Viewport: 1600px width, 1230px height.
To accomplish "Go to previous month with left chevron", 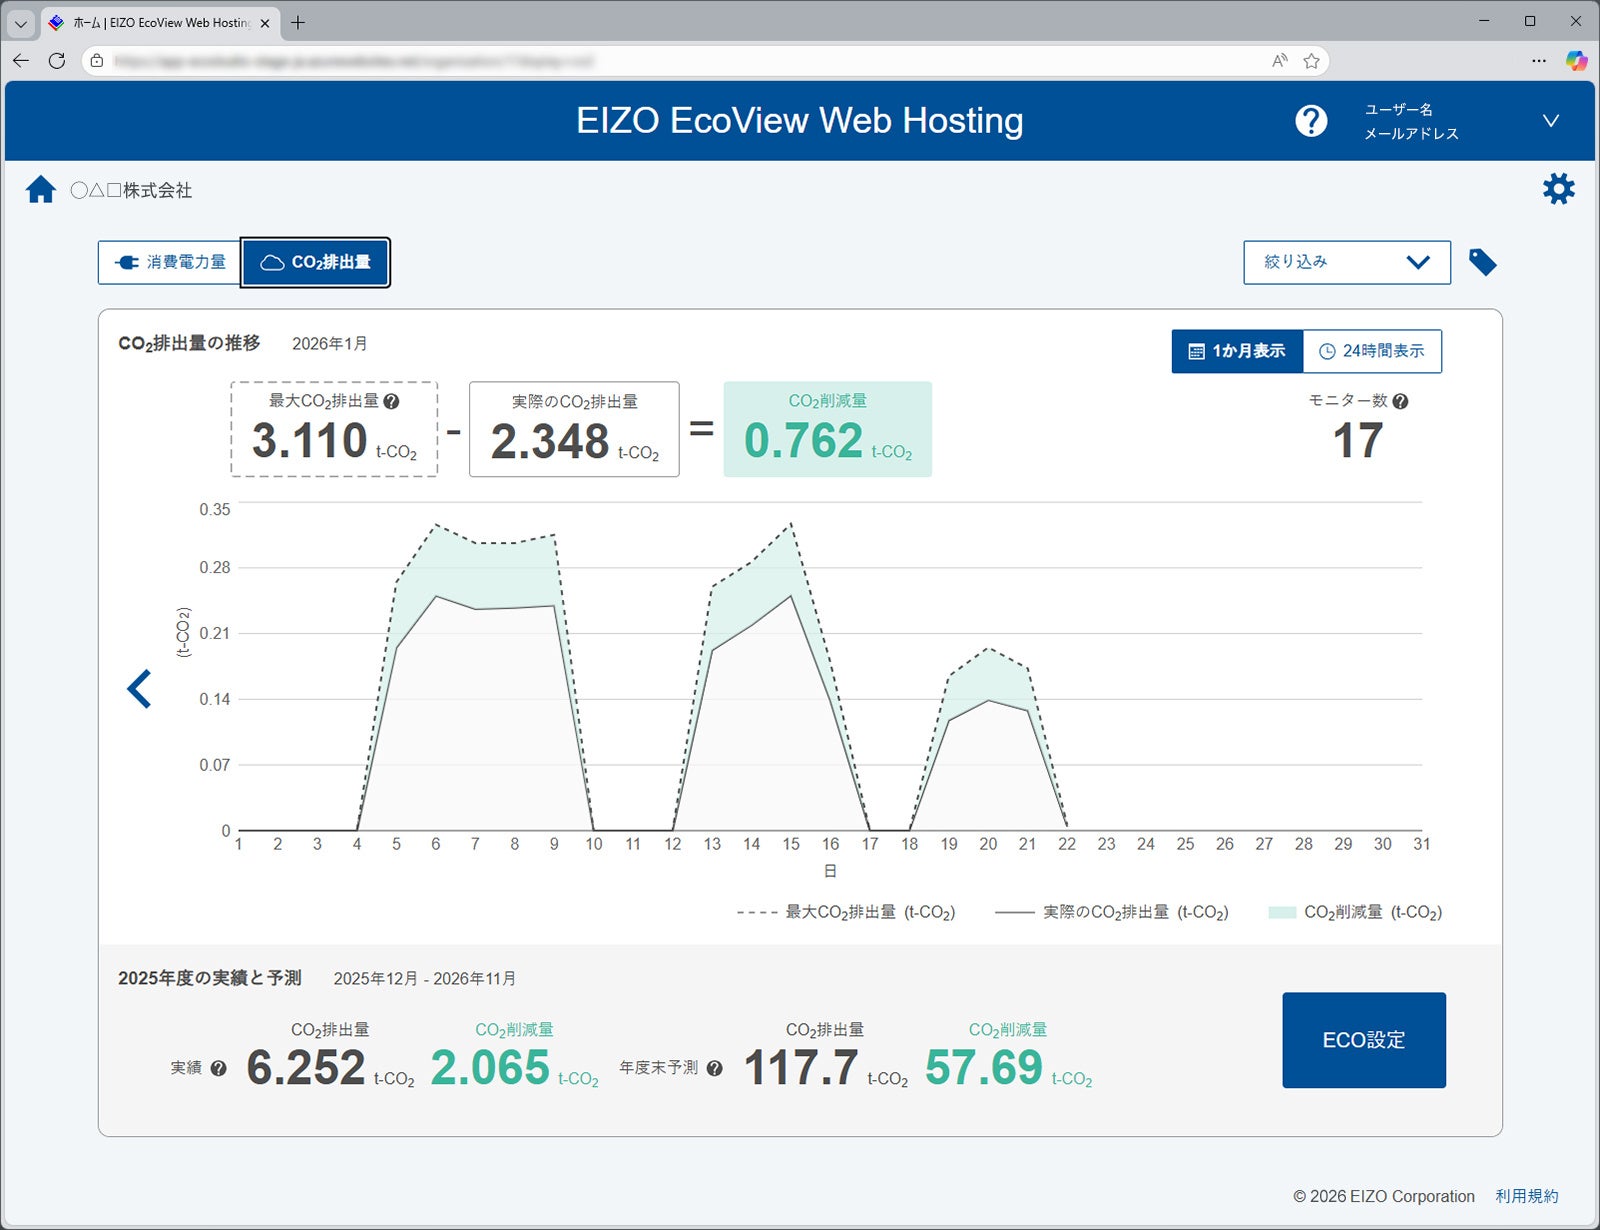I will click(x=140, y=689).
